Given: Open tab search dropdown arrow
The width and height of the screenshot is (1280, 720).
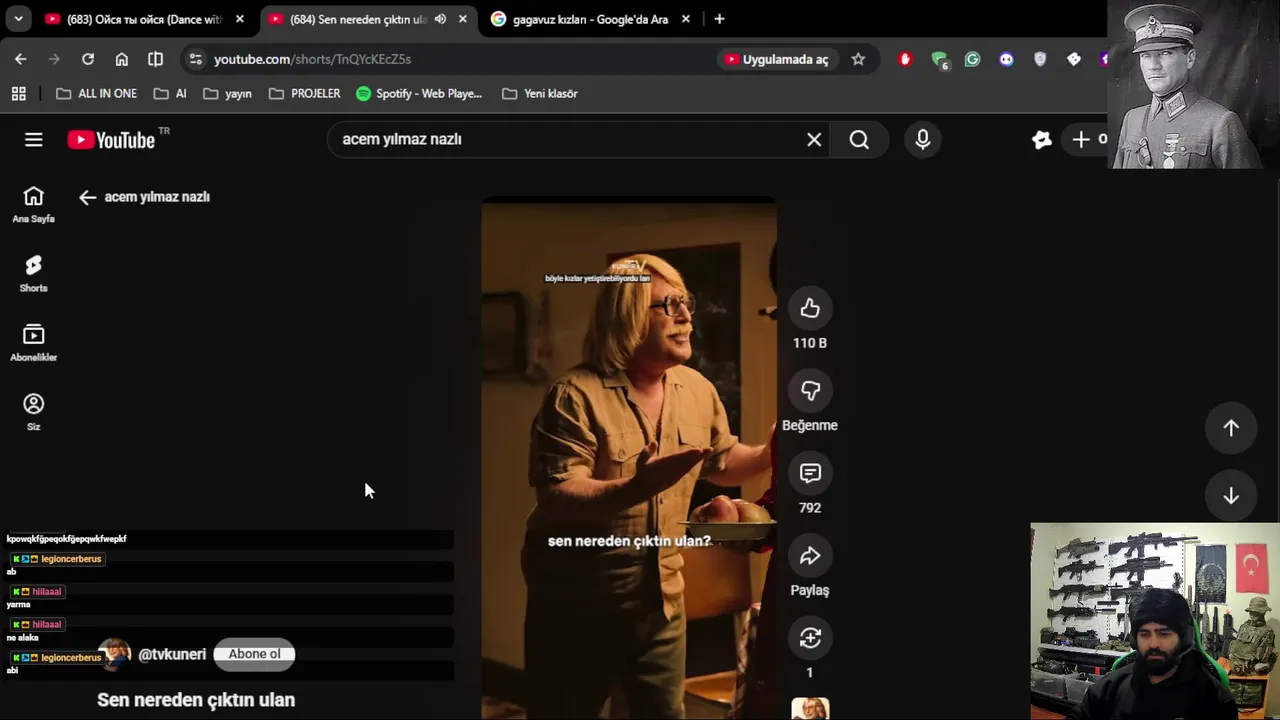Looking at the screenshot, I should [18, 19].
